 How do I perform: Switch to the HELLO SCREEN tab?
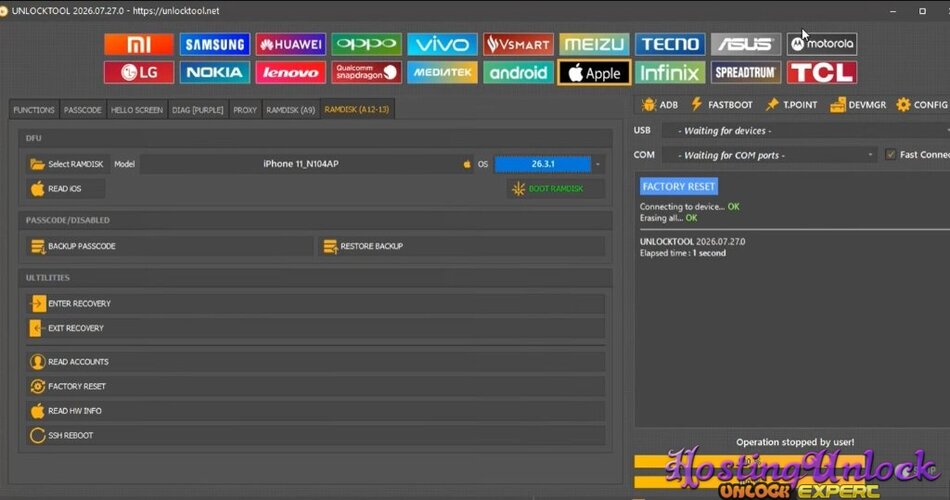[137, 110]
